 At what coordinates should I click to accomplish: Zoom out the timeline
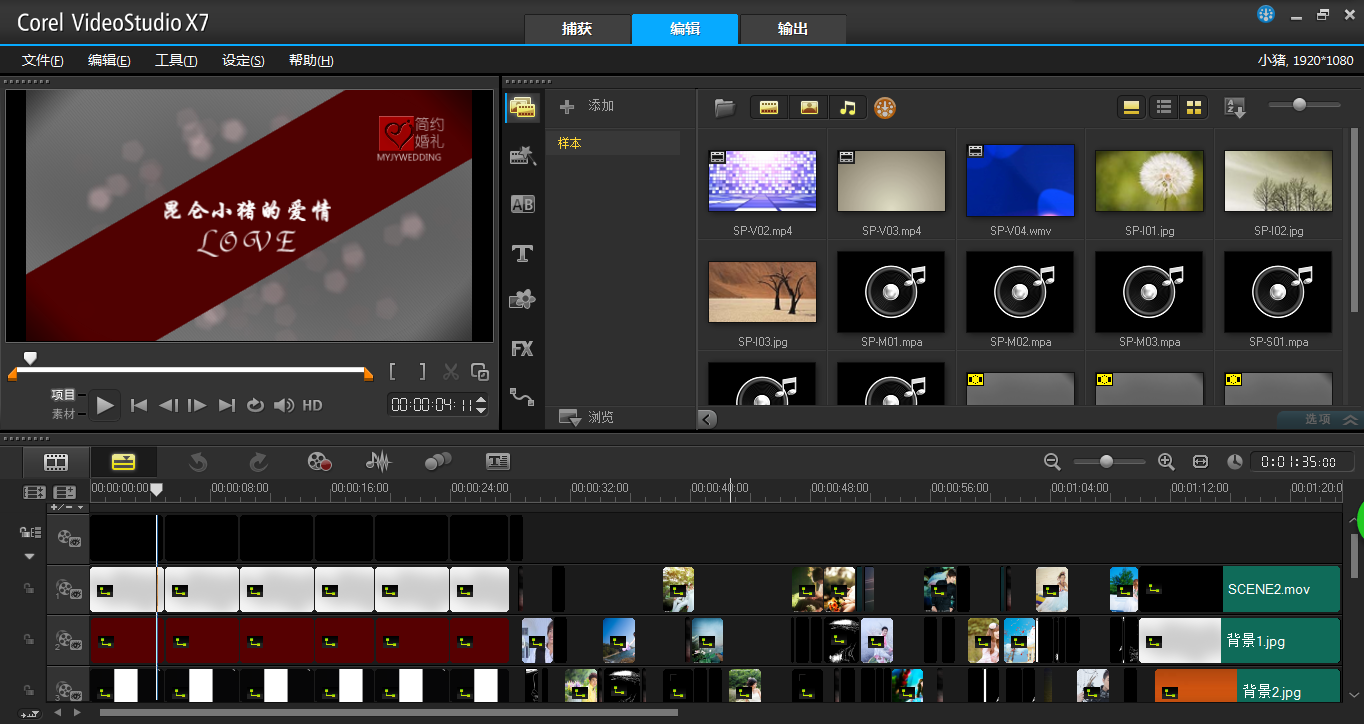(1052, 461)
